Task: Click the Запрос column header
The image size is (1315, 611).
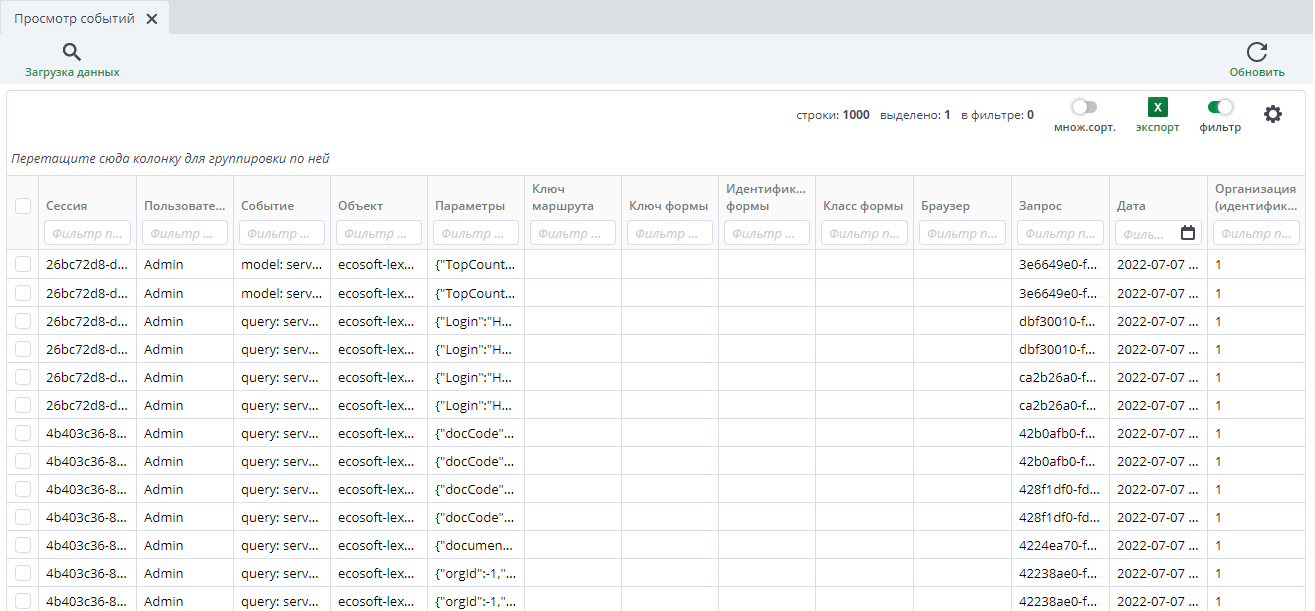Action: (x=1040, y=206)
